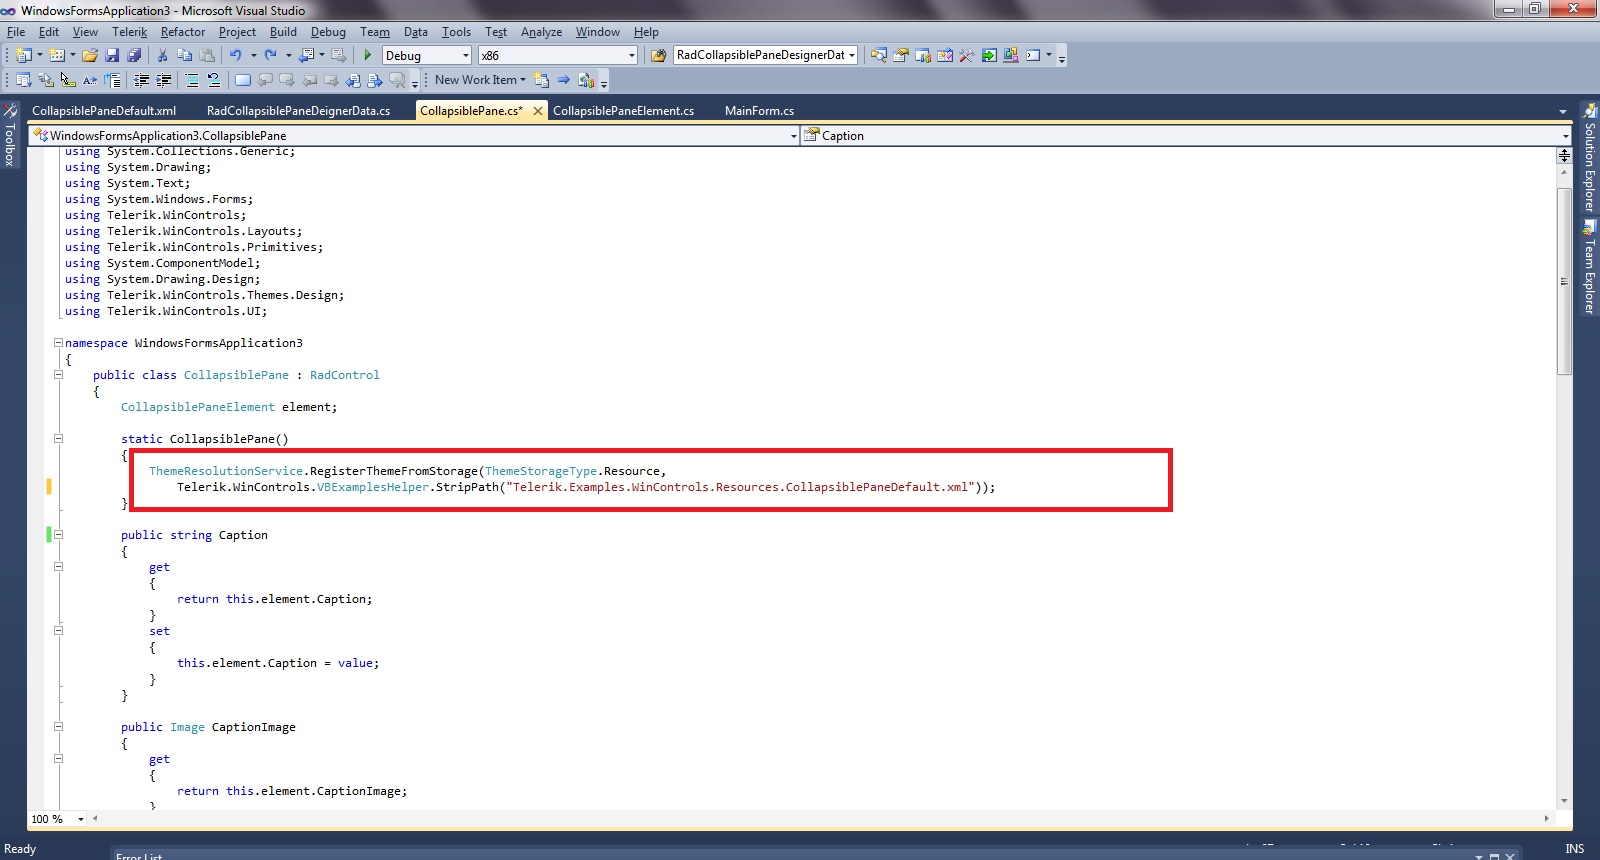Switch to the CollapsiblePaneElement.cs tab
Screen dimensions: 1600x860
624,110
